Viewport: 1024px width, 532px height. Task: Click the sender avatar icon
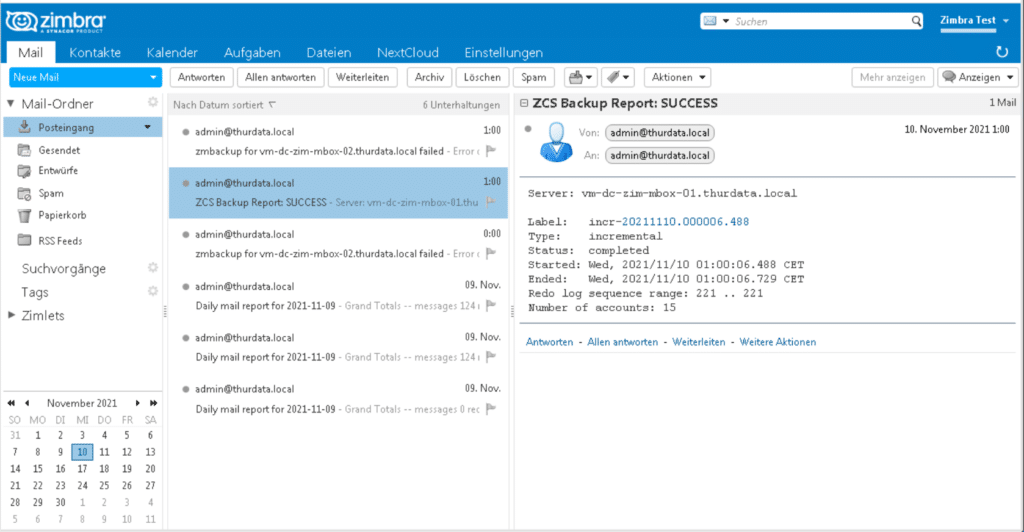pos(556,142)
